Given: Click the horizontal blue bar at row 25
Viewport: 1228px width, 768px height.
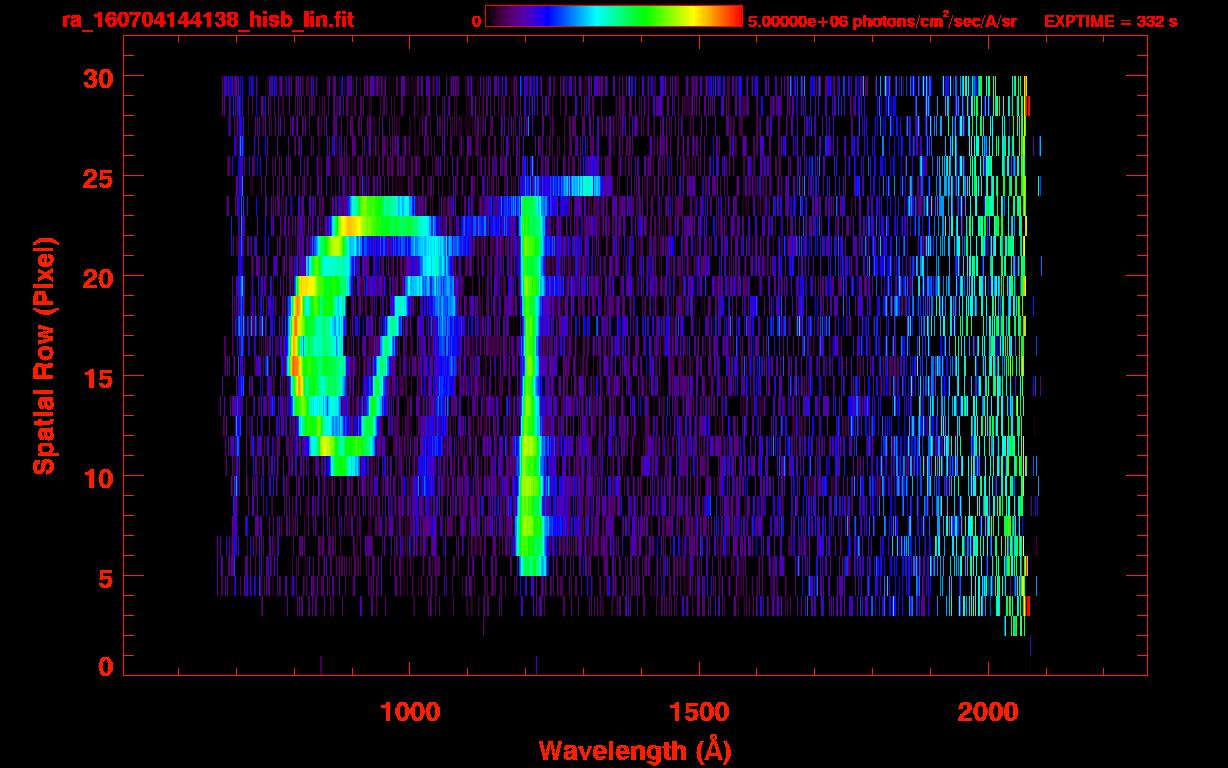Looking at the screenshot, I should coord(560,185).
